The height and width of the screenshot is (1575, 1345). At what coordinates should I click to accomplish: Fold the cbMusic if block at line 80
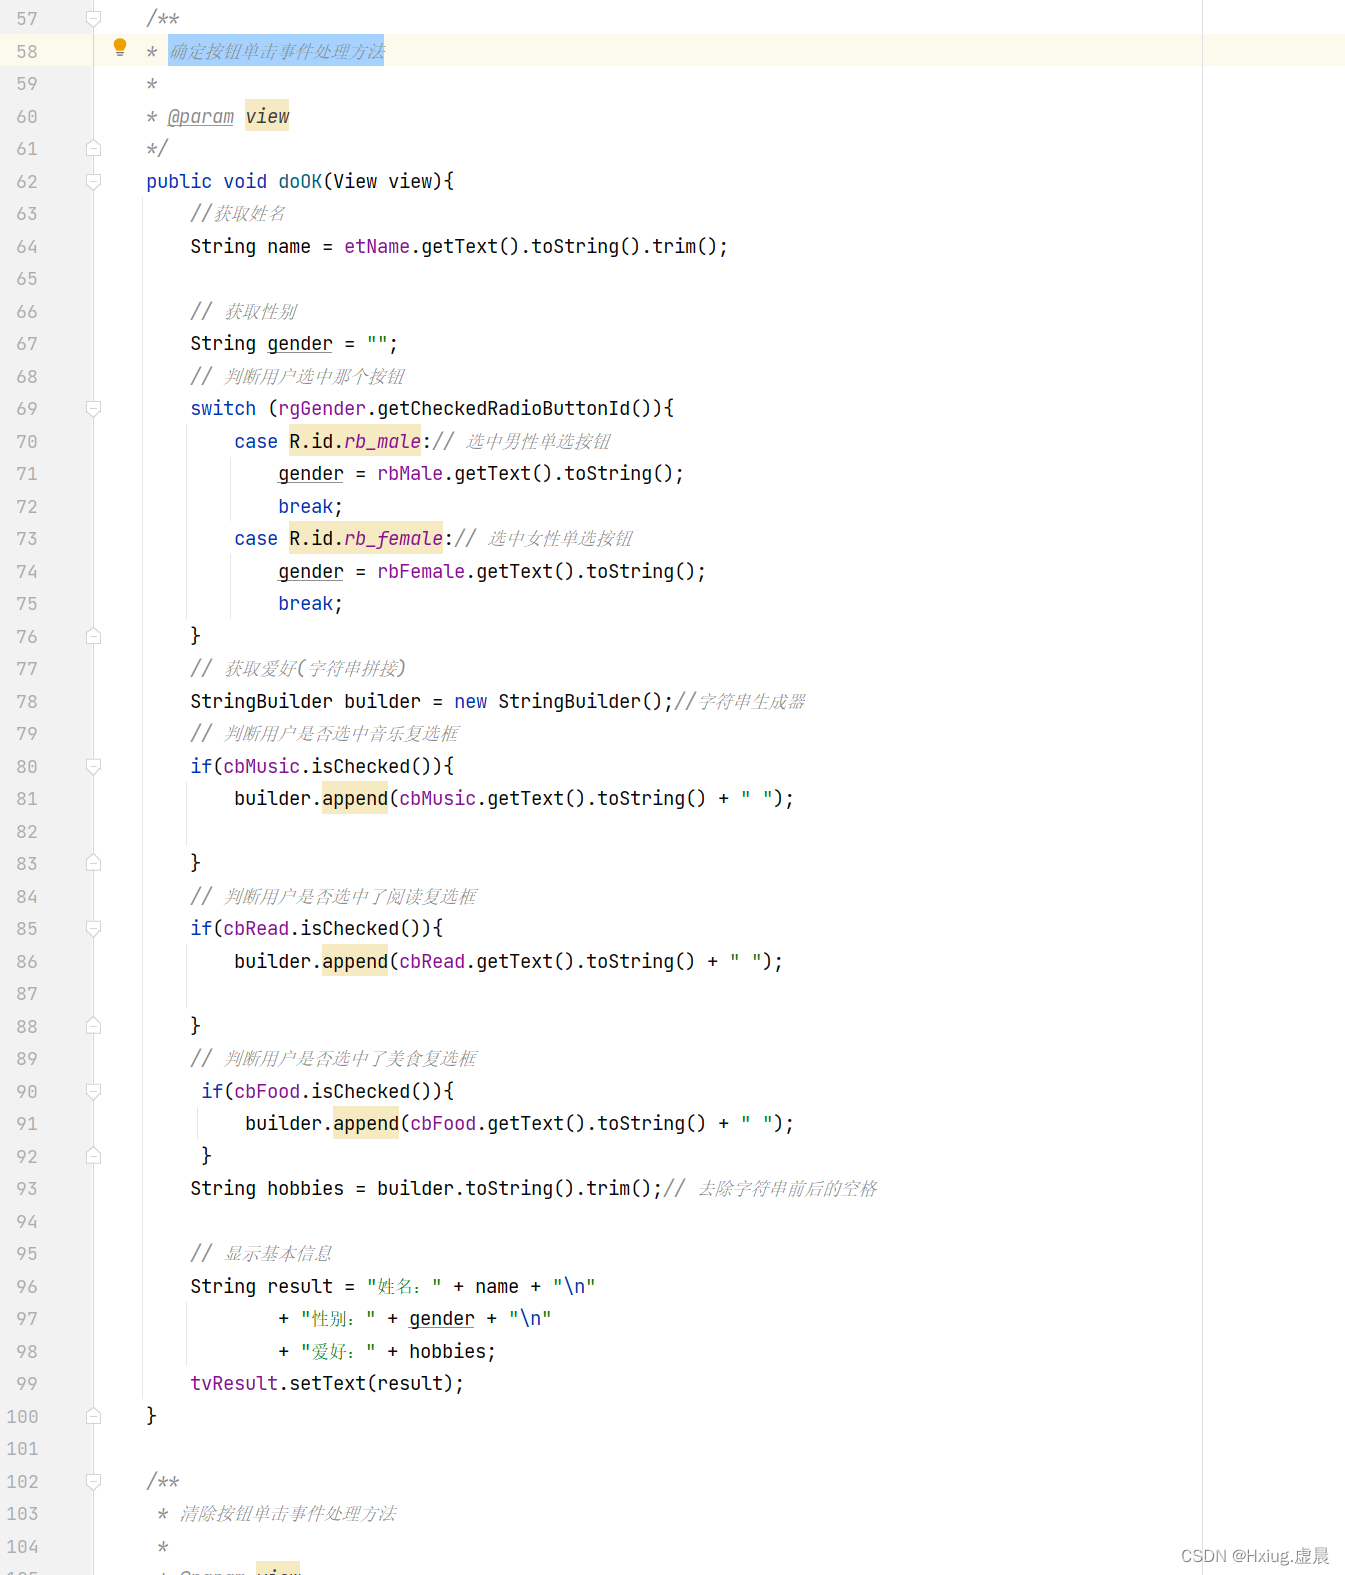coord(93,766)
